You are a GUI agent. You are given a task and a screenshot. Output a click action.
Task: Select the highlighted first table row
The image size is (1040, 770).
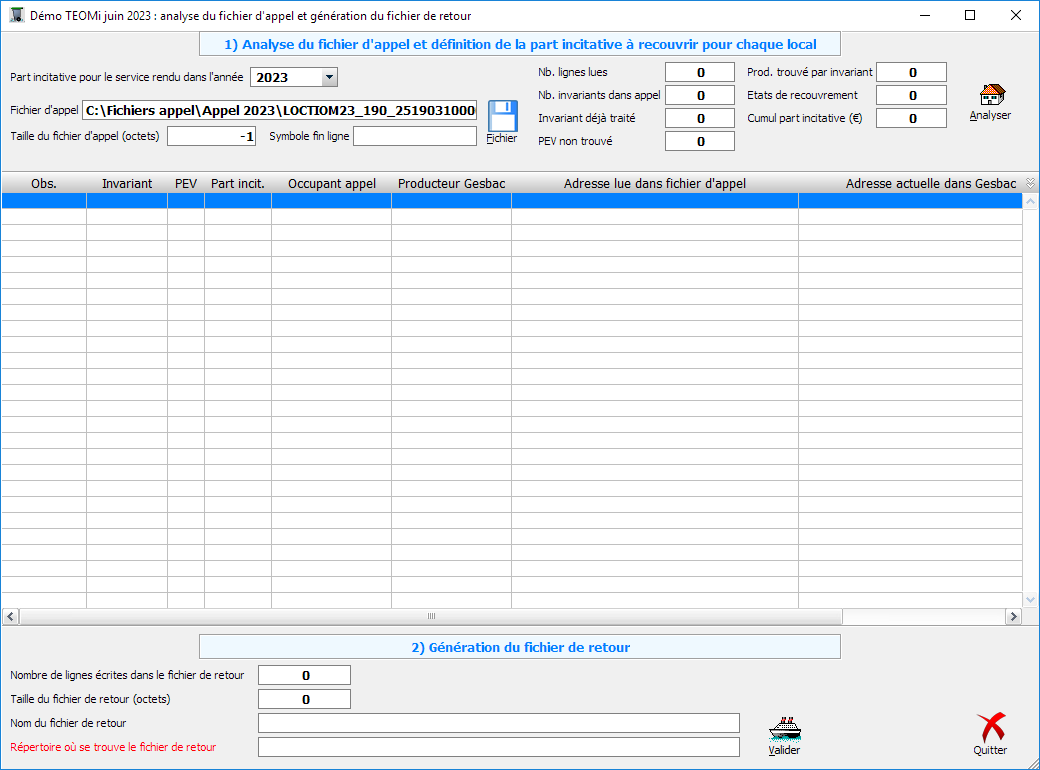[x=510, y=201]
